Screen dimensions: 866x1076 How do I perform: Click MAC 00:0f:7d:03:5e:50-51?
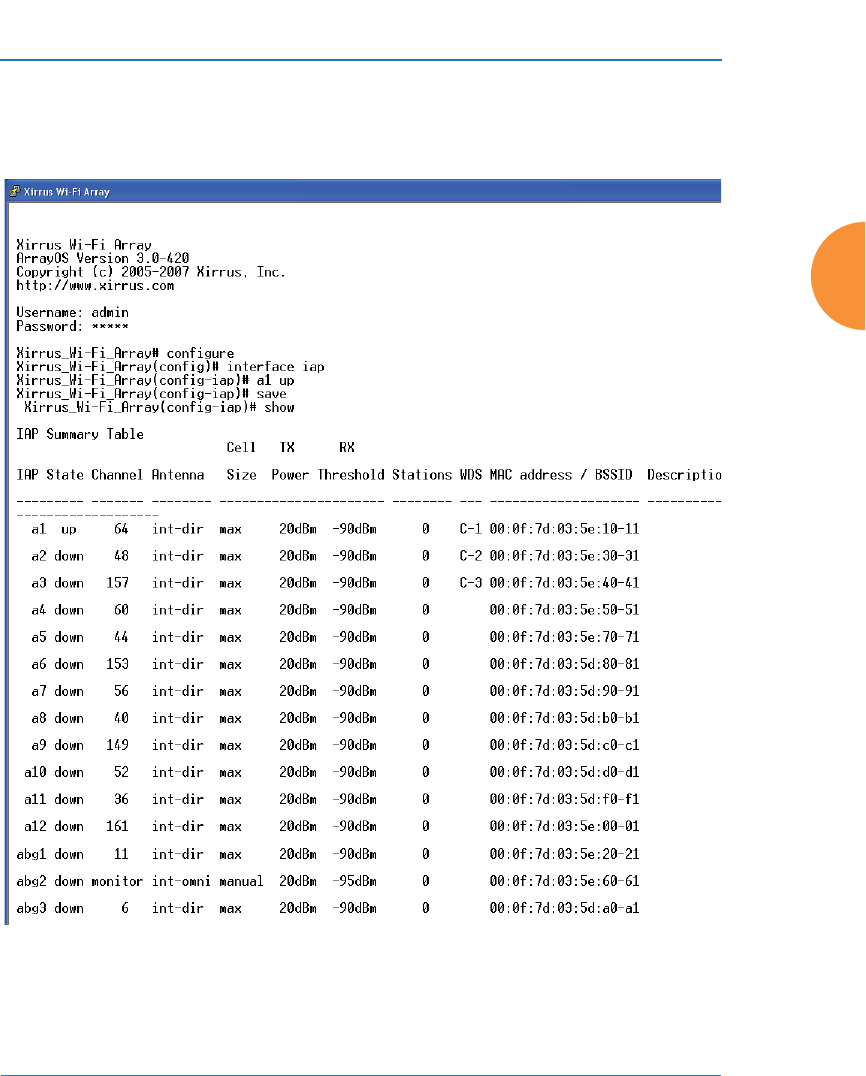pyautogui.click(x=565, y=610)
